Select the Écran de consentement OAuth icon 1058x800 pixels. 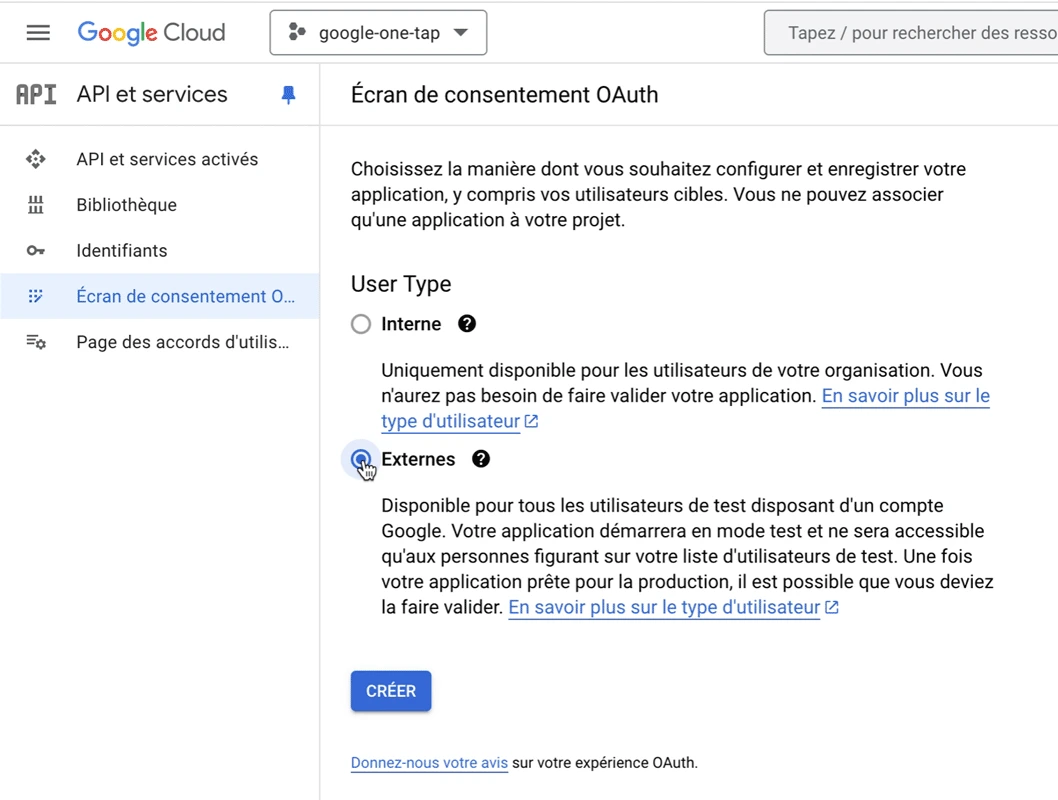(x=35, y=296)
